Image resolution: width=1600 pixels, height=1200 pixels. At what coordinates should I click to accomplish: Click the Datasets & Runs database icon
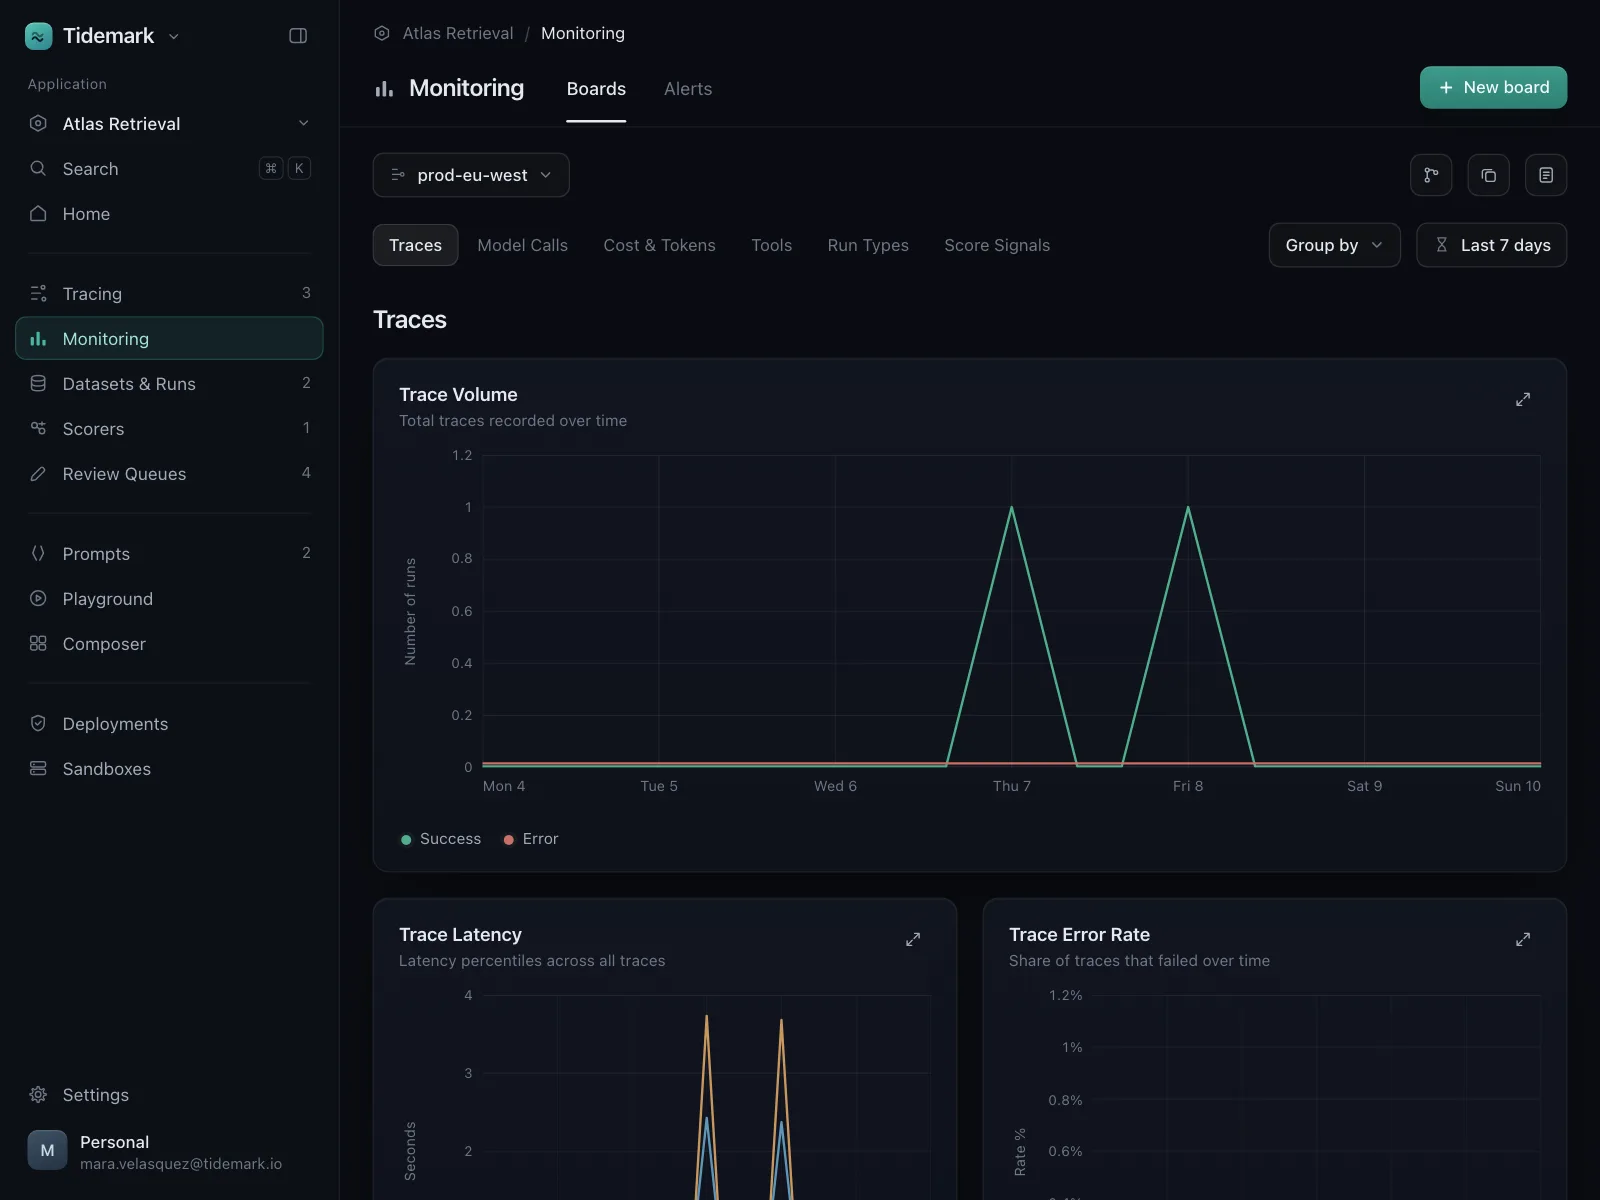tap(38, 384)
